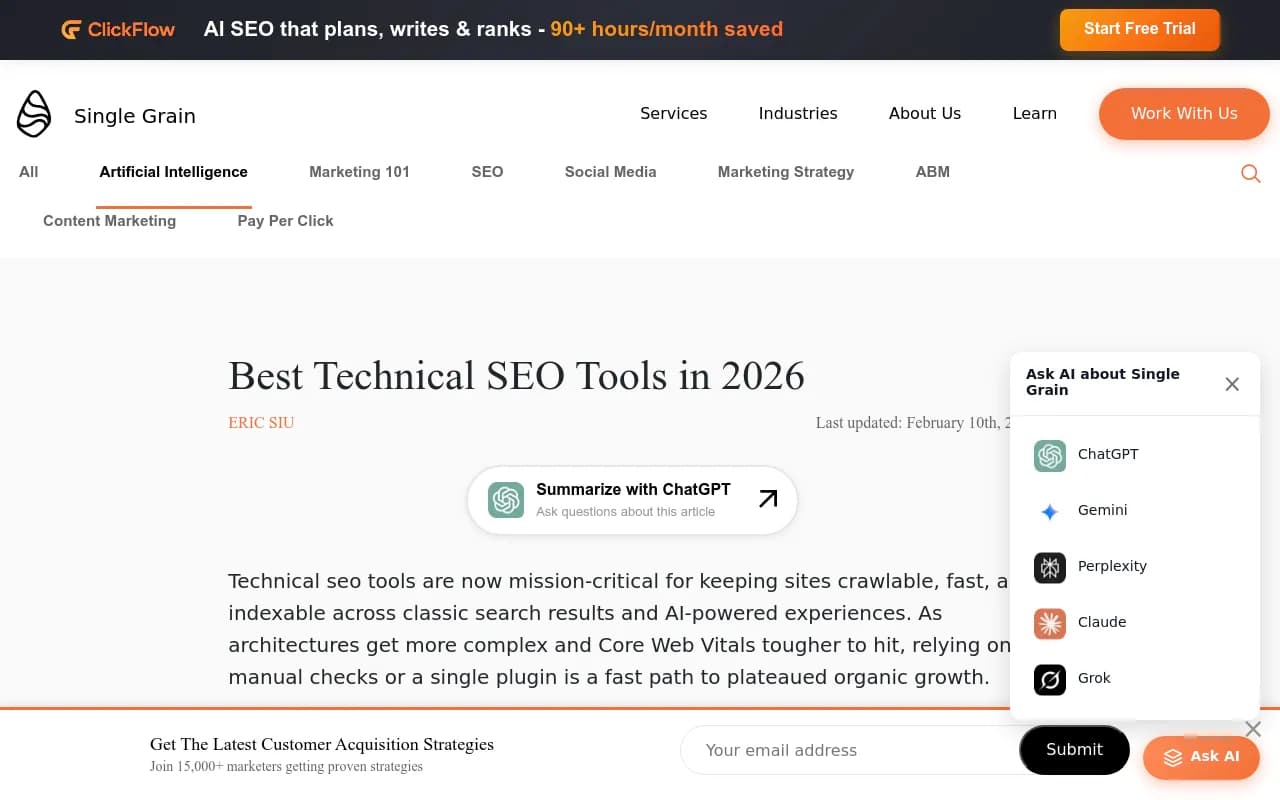
Task: Click the Single Grain logo
Action: click(x=105, y=113)
